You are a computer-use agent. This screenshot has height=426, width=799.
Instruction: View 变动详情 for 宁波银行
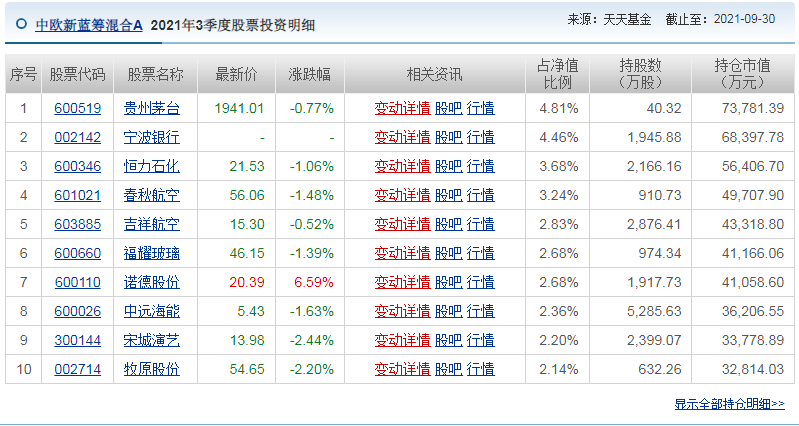[x=403, y=138]
